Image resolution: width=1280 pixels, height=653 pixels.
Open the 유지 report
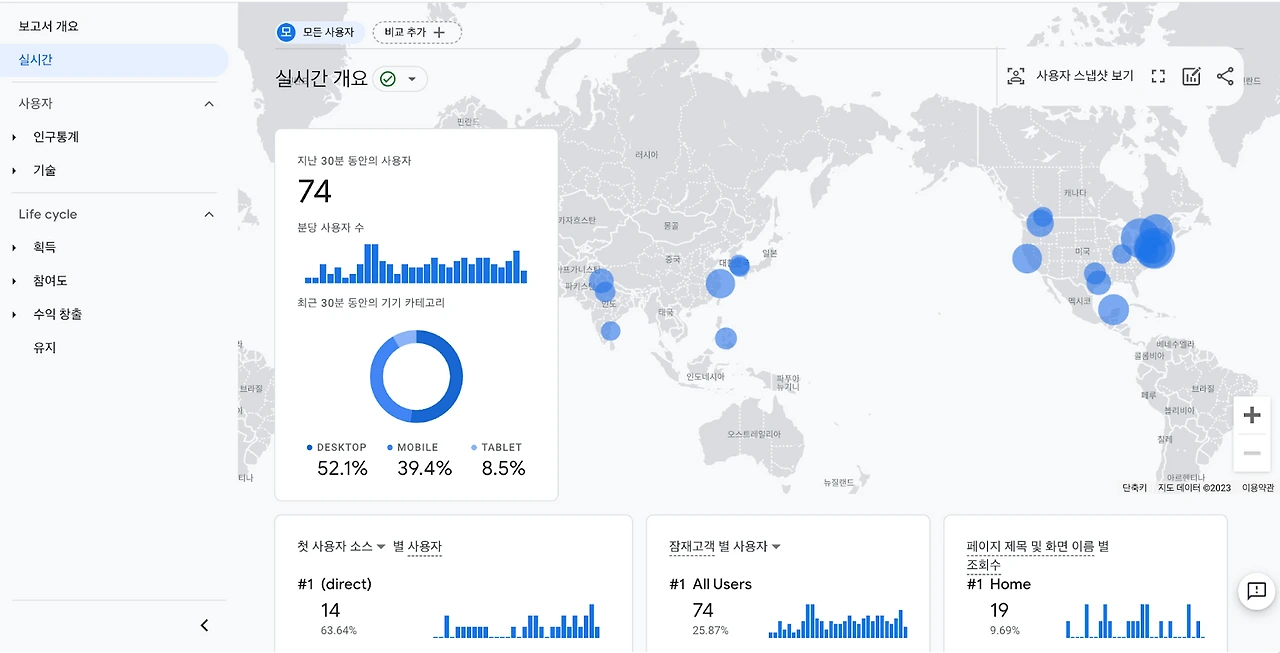45,348
